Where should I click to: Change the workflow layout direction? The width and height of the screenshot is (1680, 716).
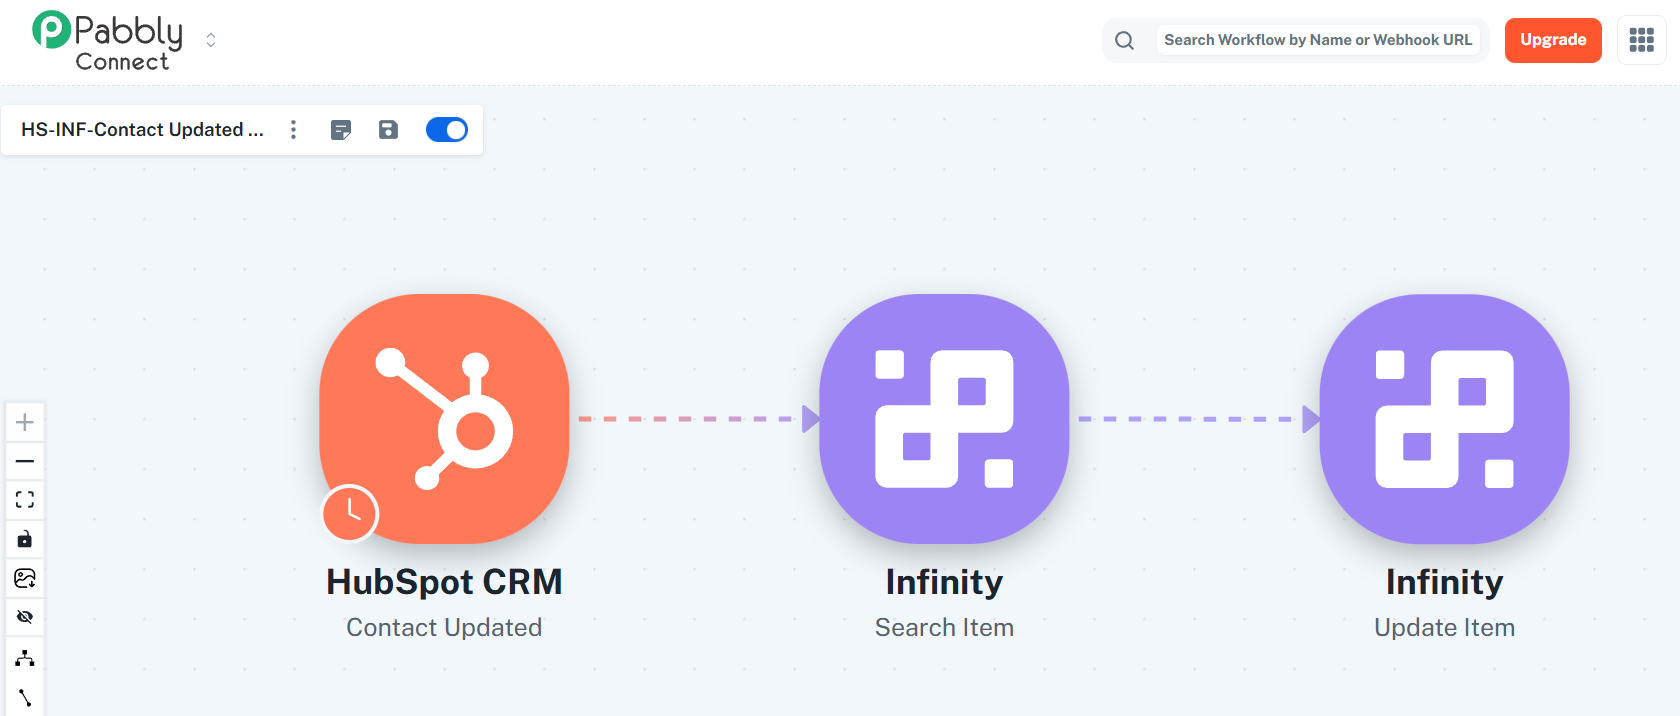tap(25, 658)
